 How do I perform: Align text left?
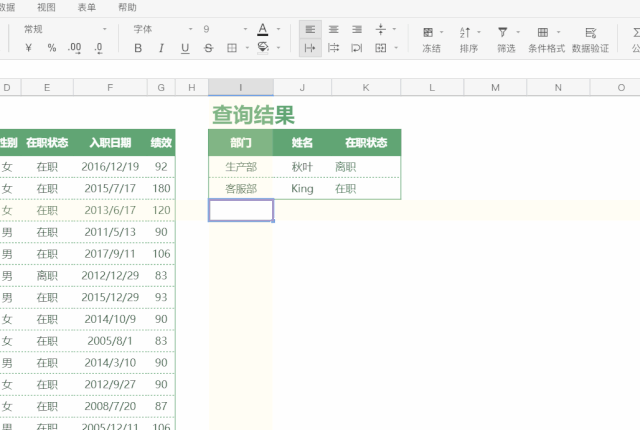tap(310, 29)
